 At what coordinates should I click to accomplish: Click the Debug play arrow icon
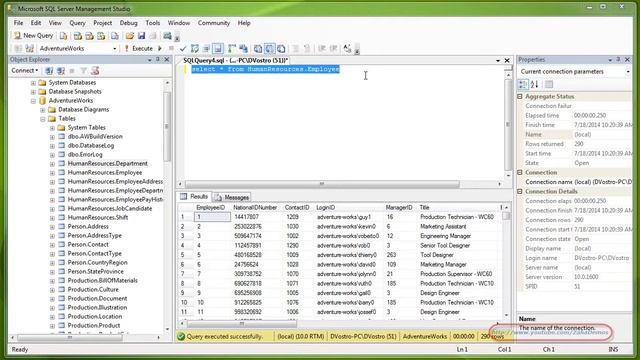point(160,49)
